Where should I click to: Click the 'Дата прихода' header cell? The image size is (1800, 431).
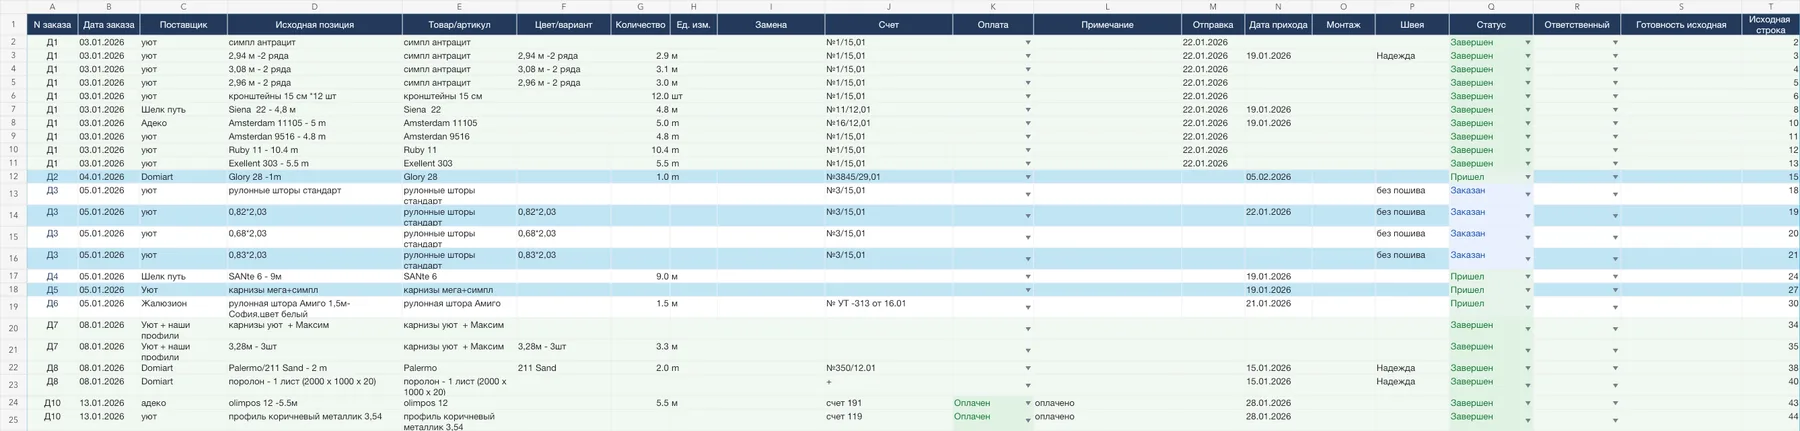(x=1278, y=24)
